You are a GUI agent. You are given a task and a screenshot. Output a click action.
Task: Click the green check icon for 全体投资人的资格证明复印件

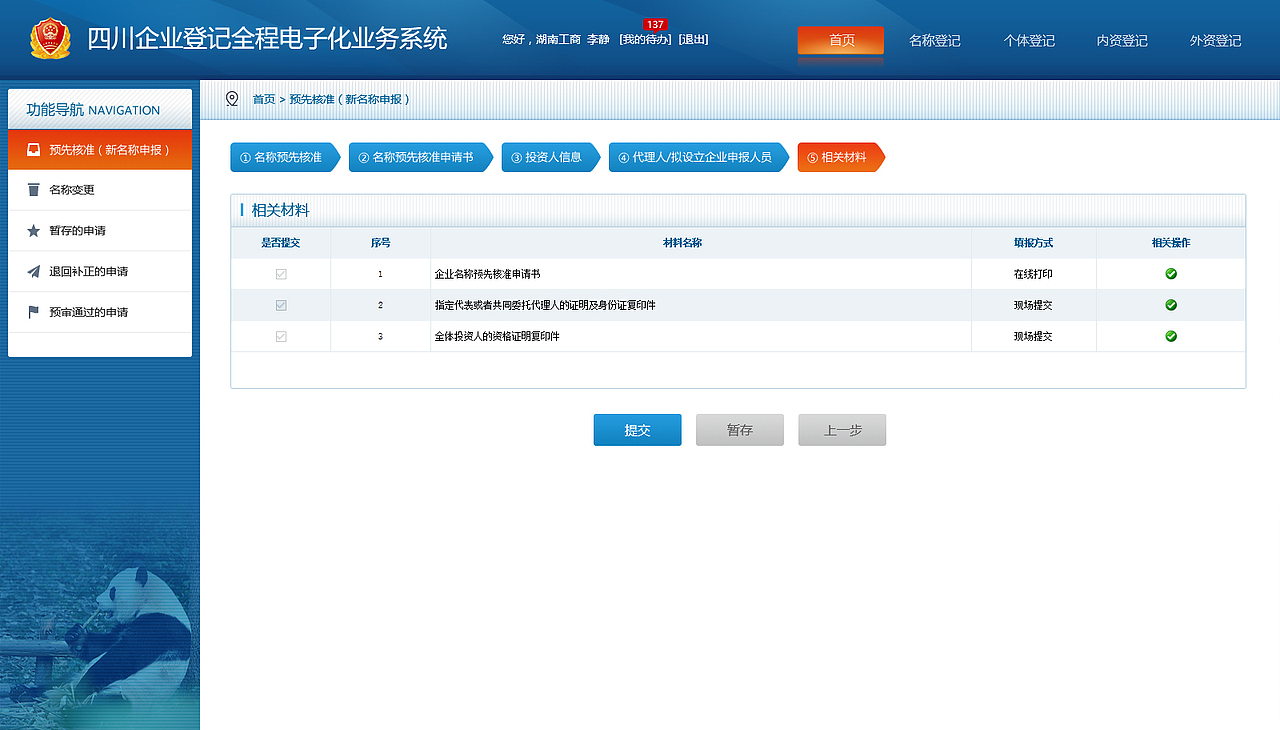coord(1170,336)
